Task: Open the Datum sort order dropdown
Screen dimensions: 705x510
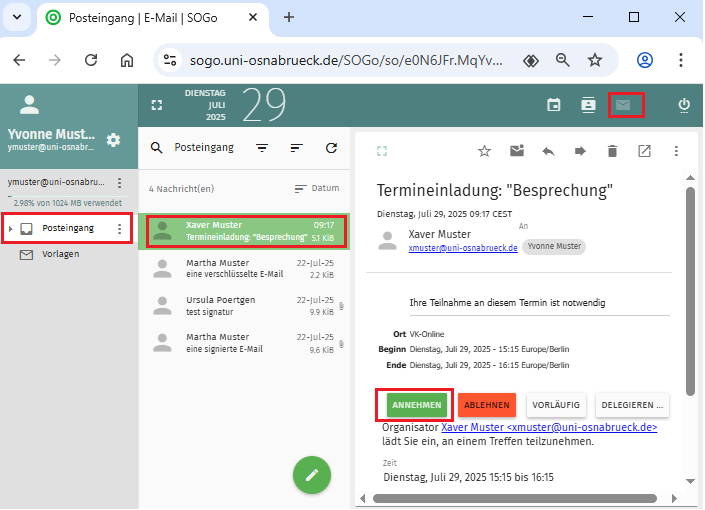Action: coord(317,188)
